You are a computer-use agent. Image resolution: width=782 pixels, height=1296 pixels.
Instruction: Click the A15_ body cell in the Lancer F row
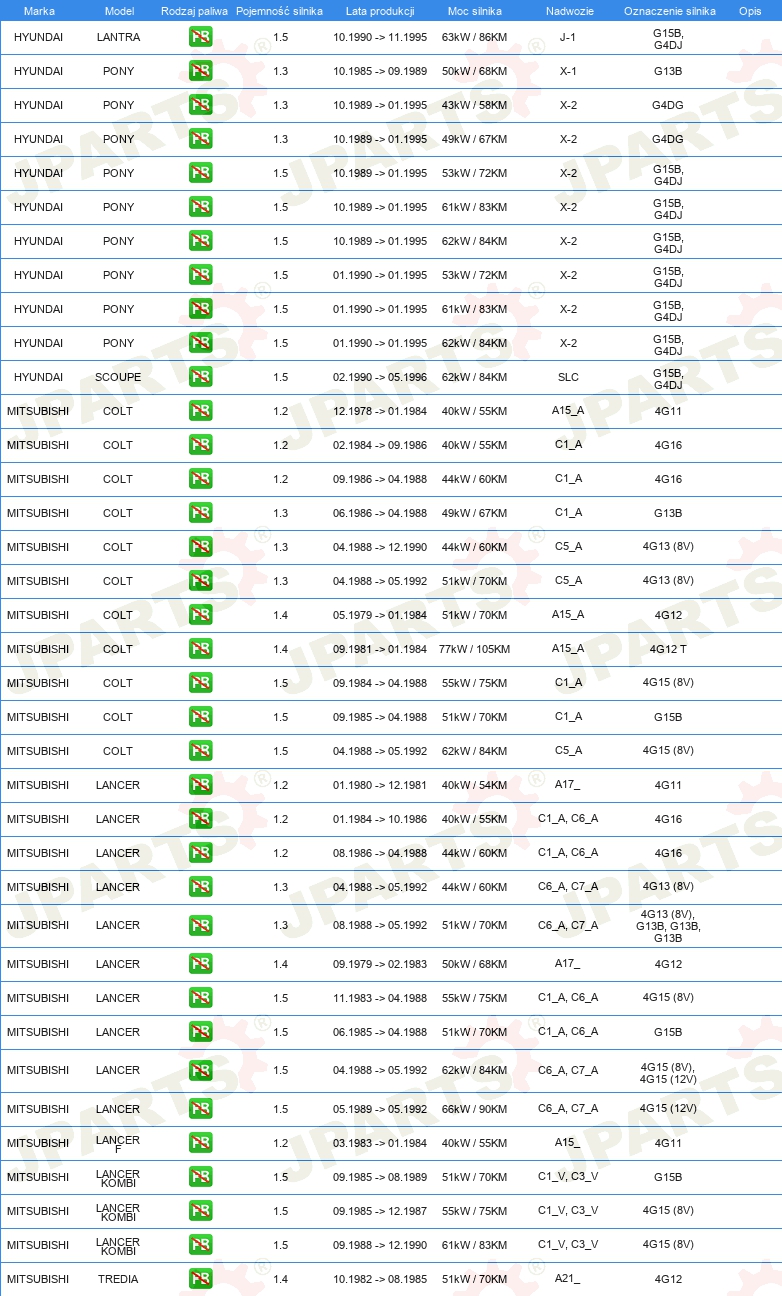coord(568,1144)
